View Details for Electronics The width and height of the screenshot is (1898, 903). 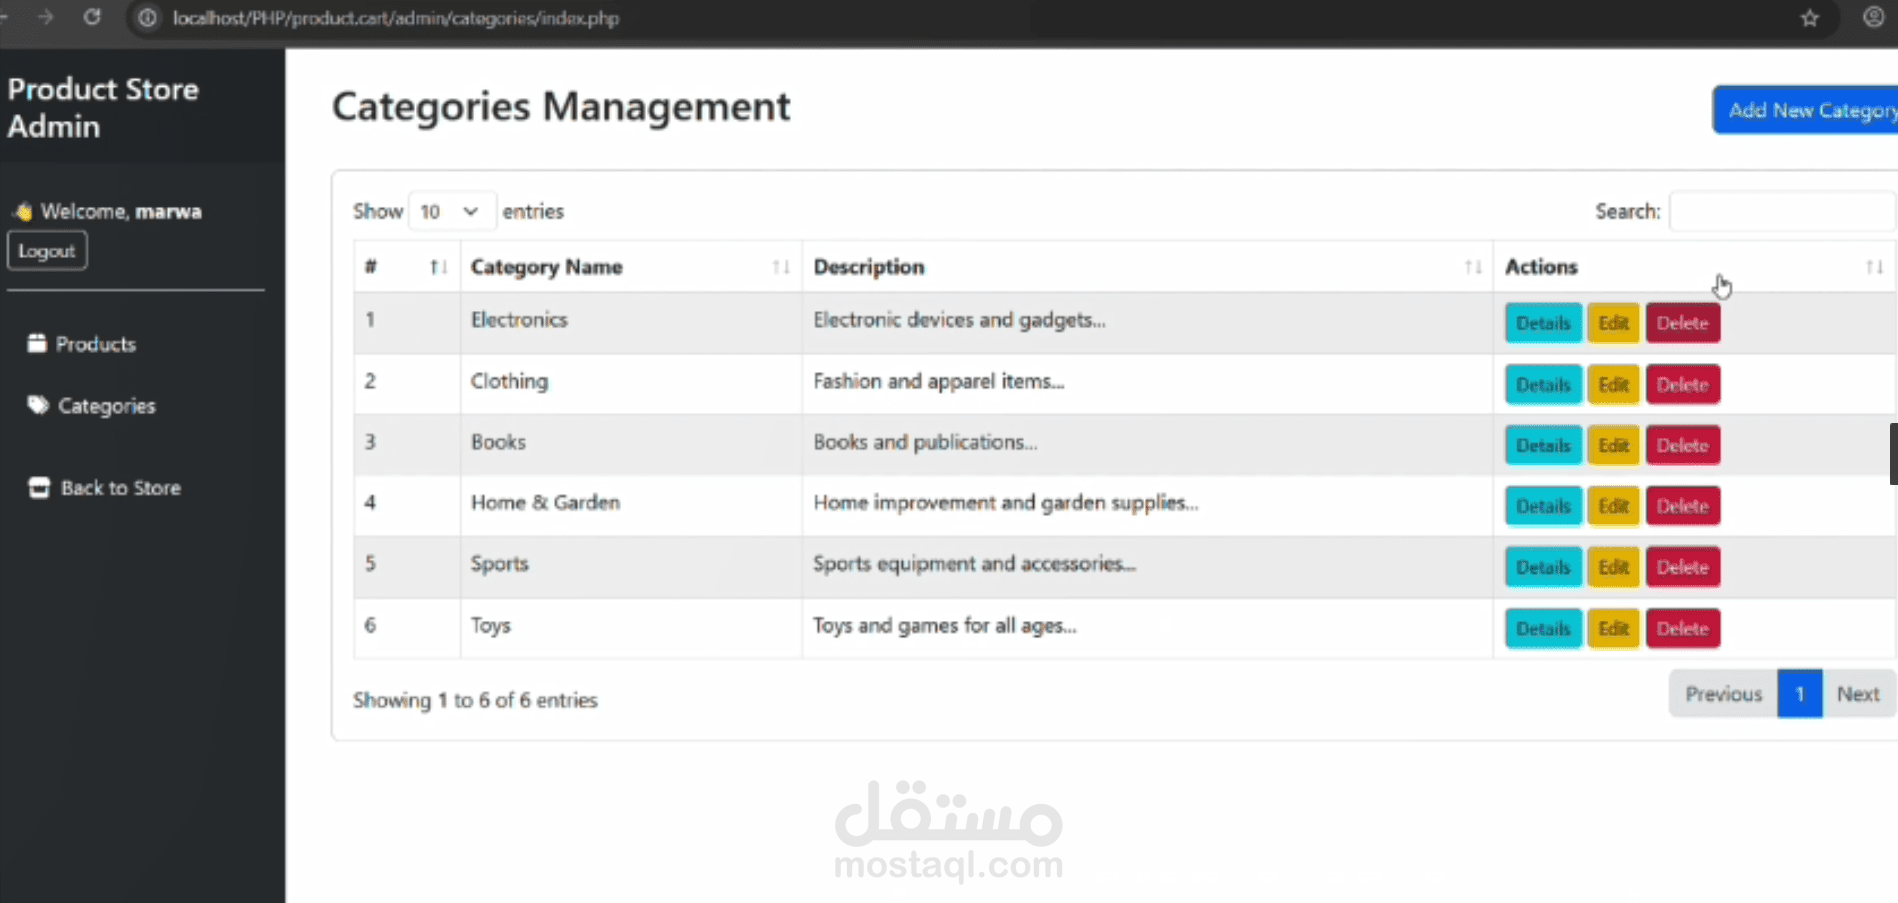click(x=1543, y=323)
